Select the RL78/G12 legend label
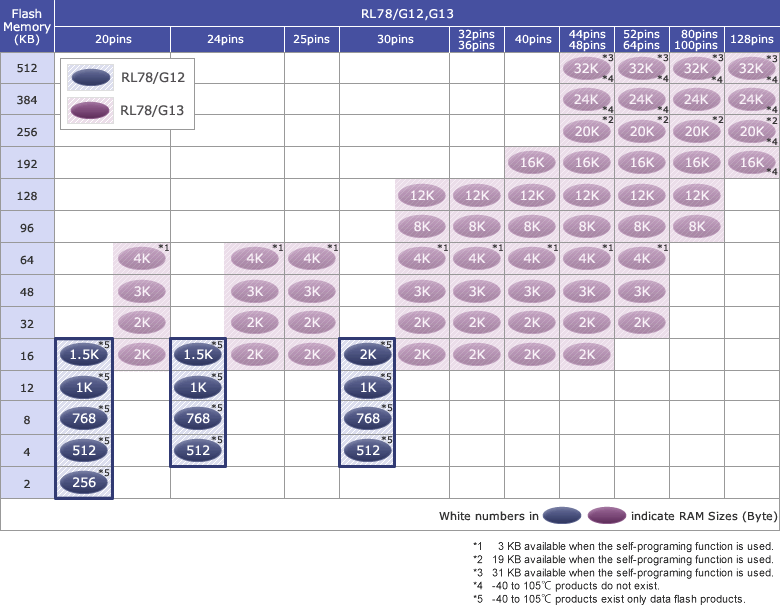This screenshot has width=780, height=615. tap(153, 78)
